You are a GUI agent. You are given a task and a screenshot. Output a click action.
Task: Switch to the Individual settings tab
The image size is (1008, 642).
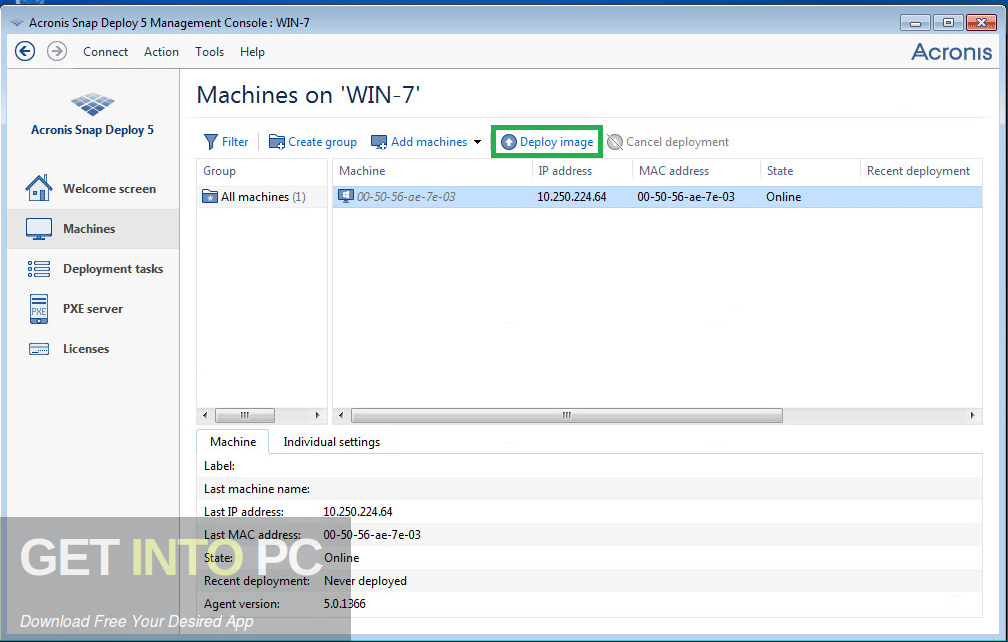(331, 441)
